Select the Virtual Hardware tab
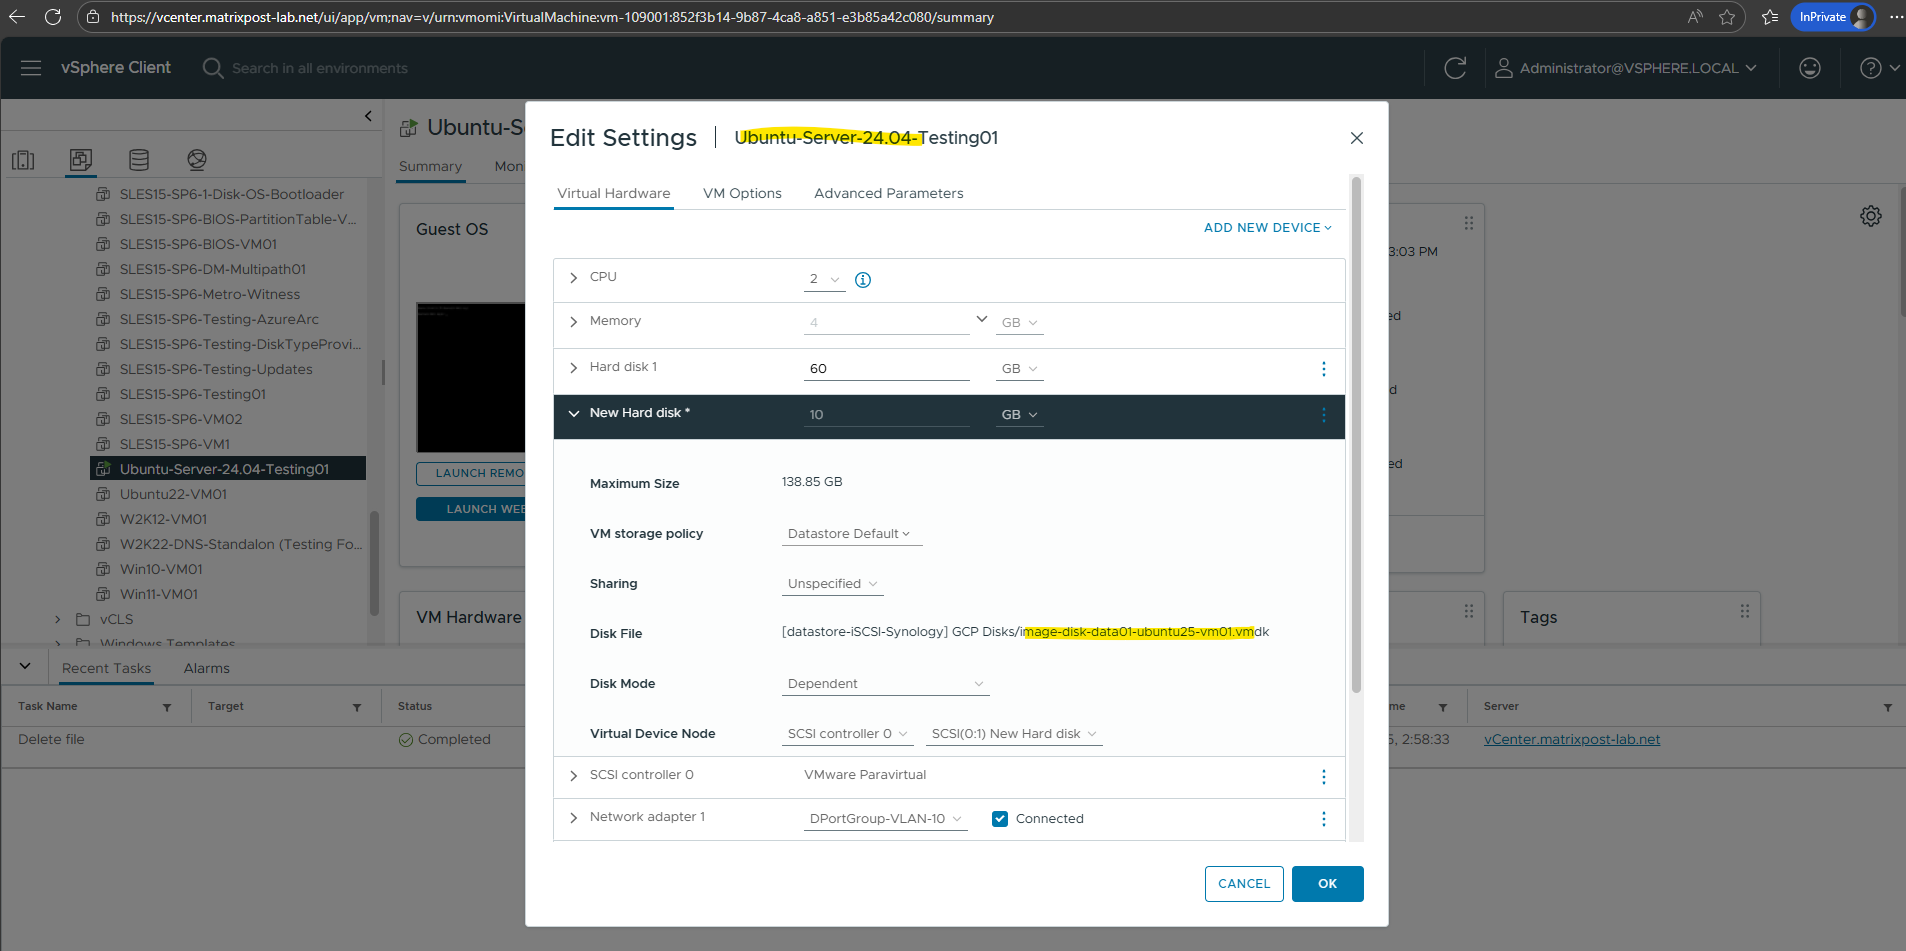Viewport: 1906px width, 951px height. point(614,194)
